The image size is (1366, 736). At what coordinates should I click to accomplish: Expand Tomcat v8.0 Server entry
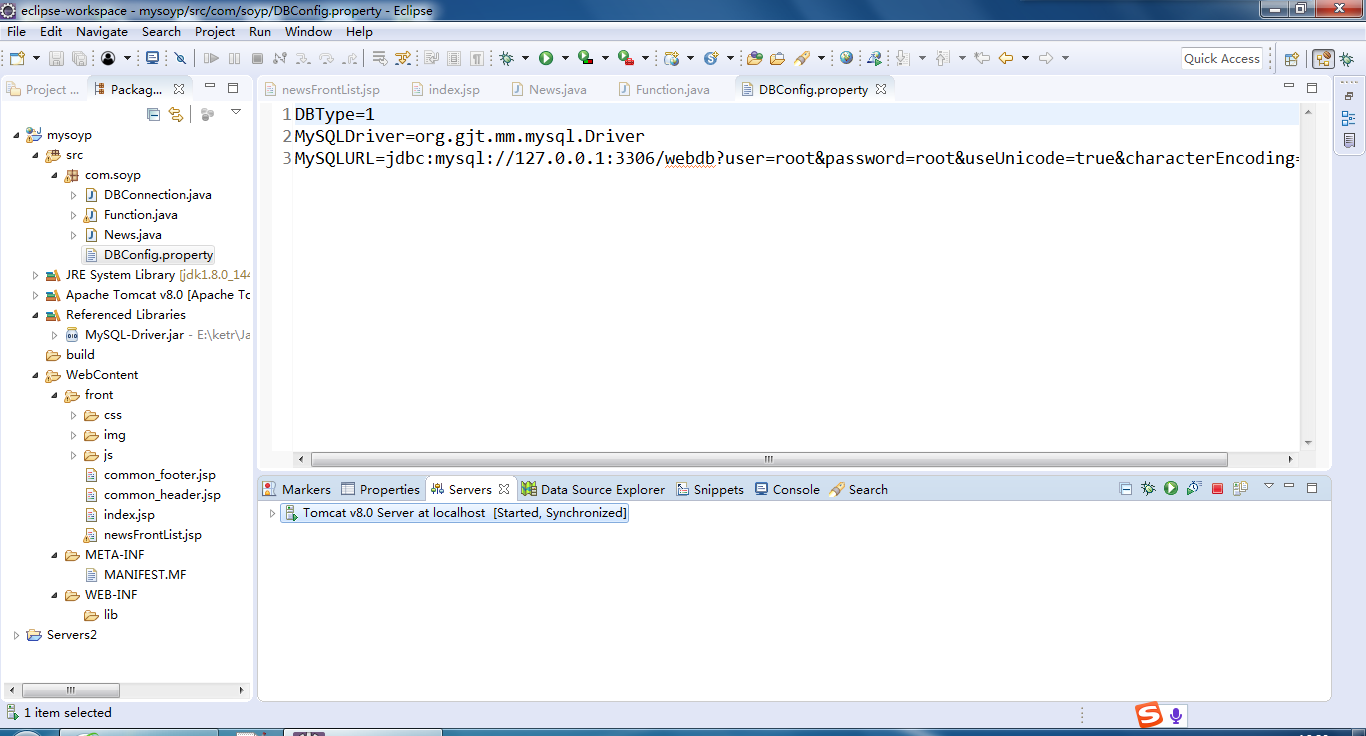click(271, 513)
